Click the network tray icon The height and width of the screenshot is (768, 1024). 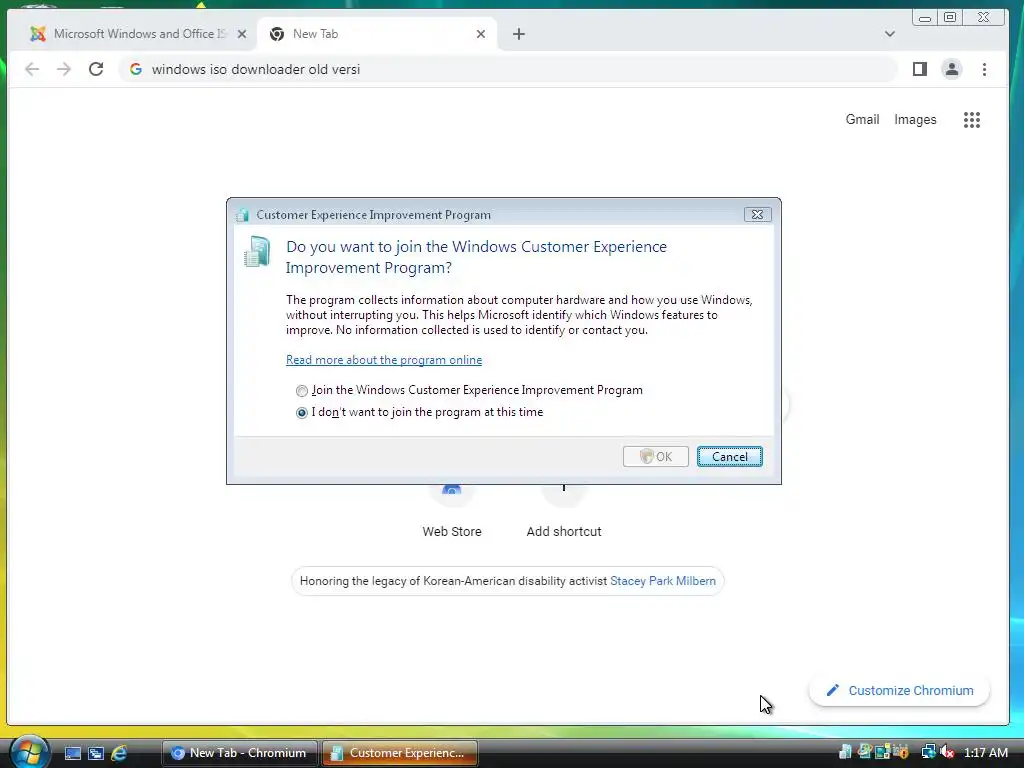928,752
